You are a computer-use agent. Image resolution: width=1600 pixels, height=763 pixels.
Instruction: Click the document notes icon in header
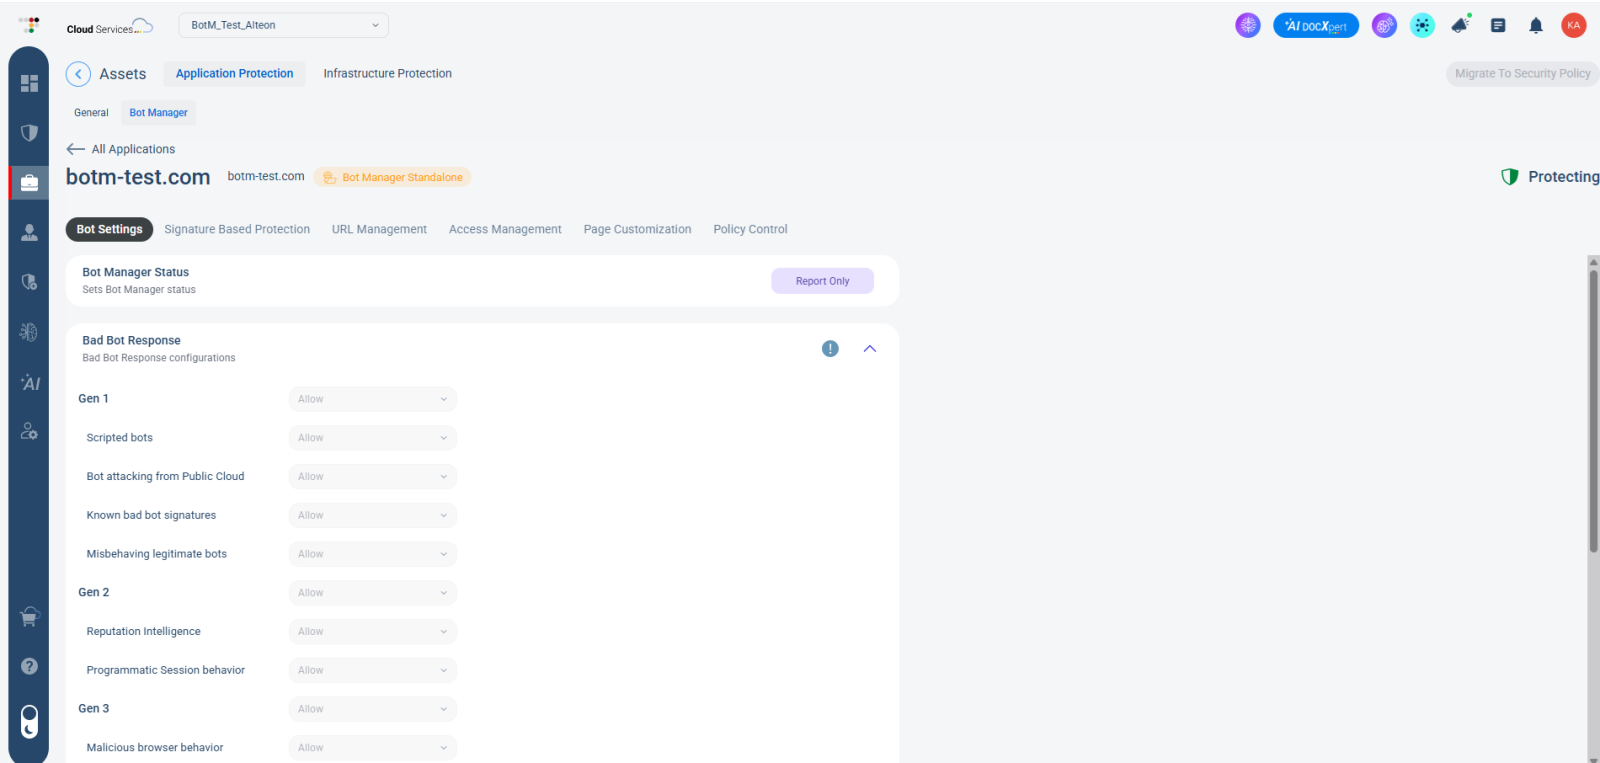tap(1498, 26)
